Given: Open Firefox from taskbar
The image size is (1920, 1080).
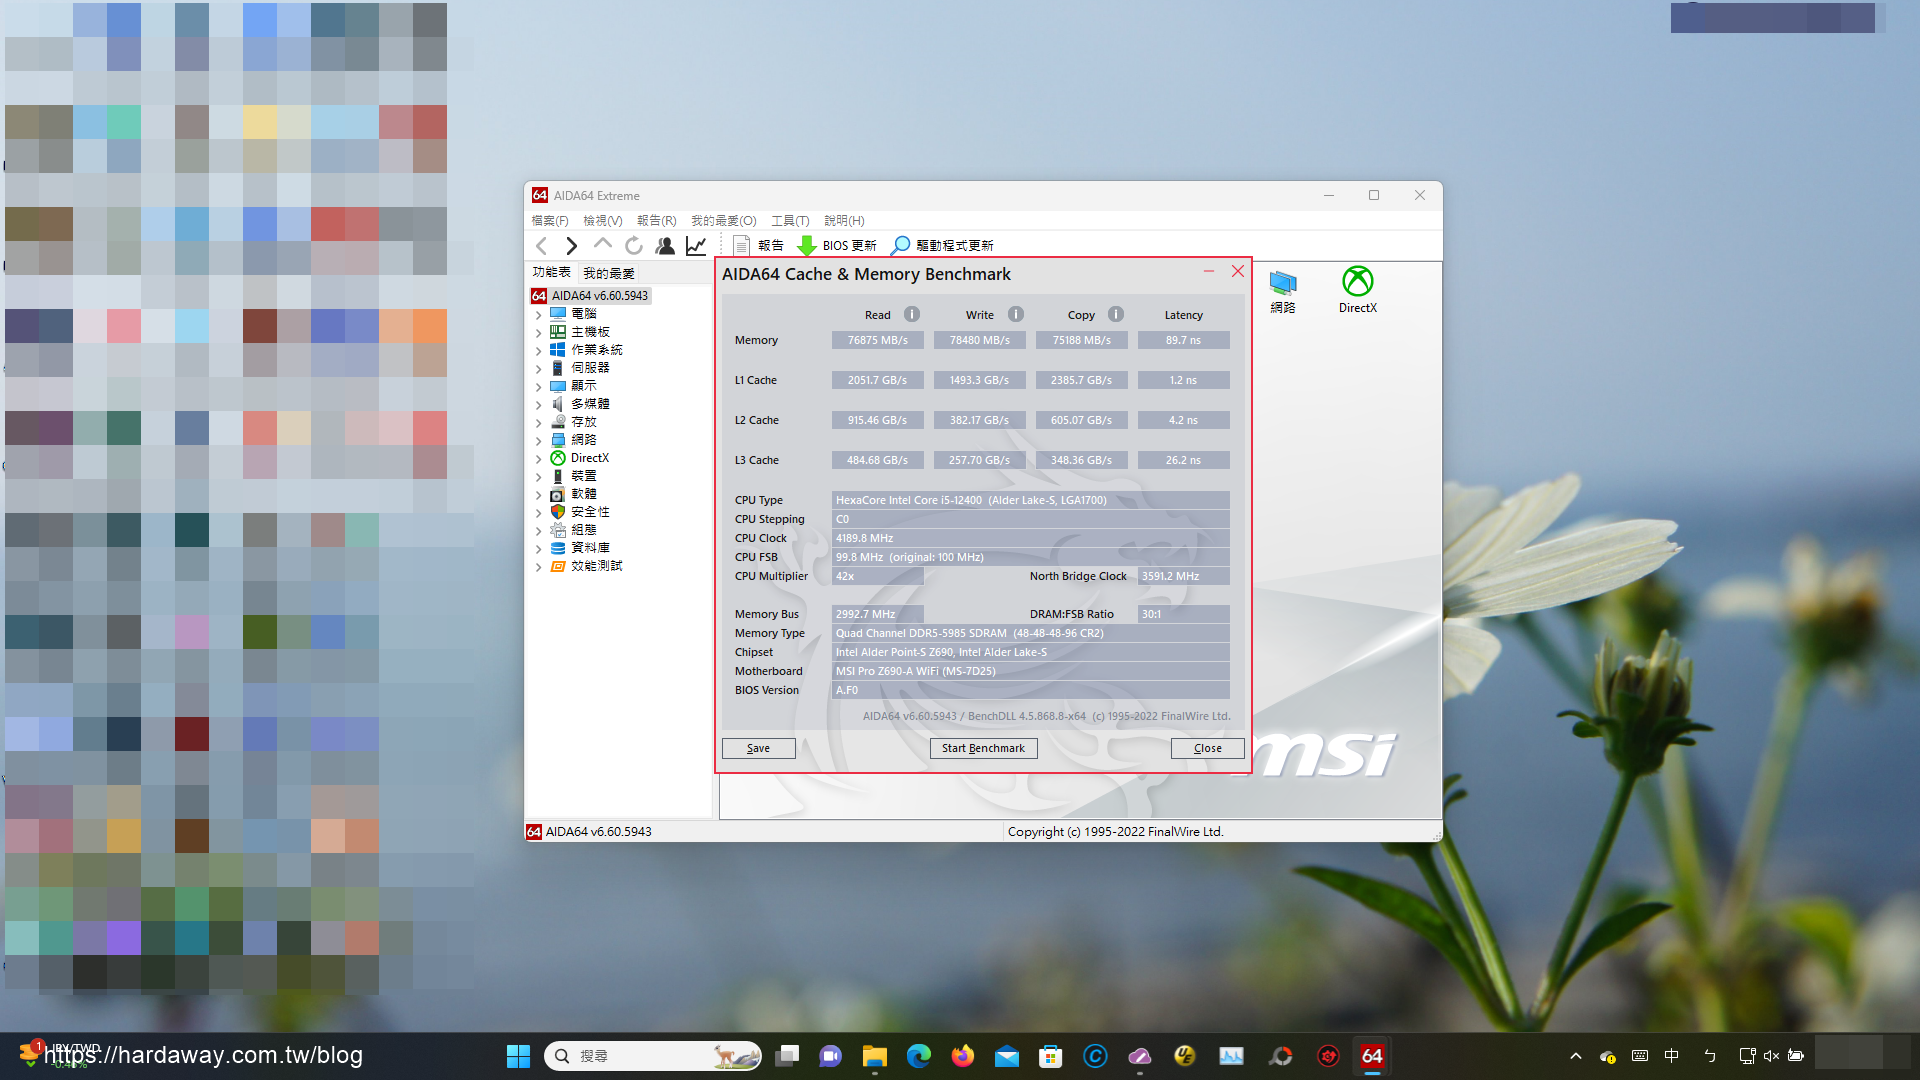Looking at the screenshot, I should (x=963, y=1056).
